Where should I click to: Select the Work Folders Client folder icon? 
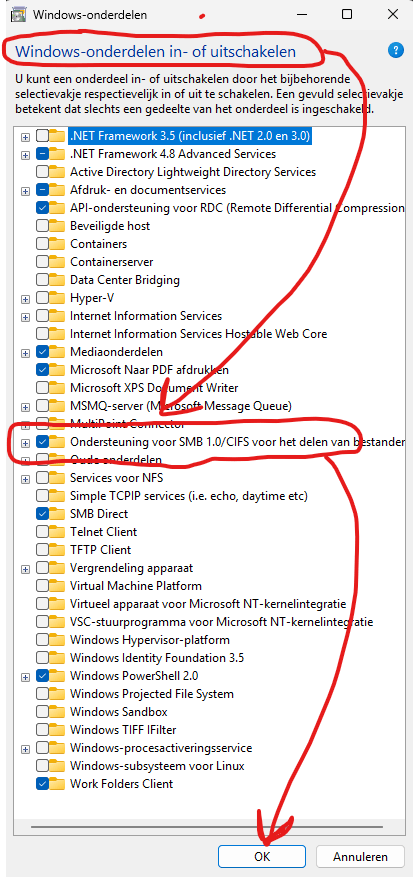(57, 784)
